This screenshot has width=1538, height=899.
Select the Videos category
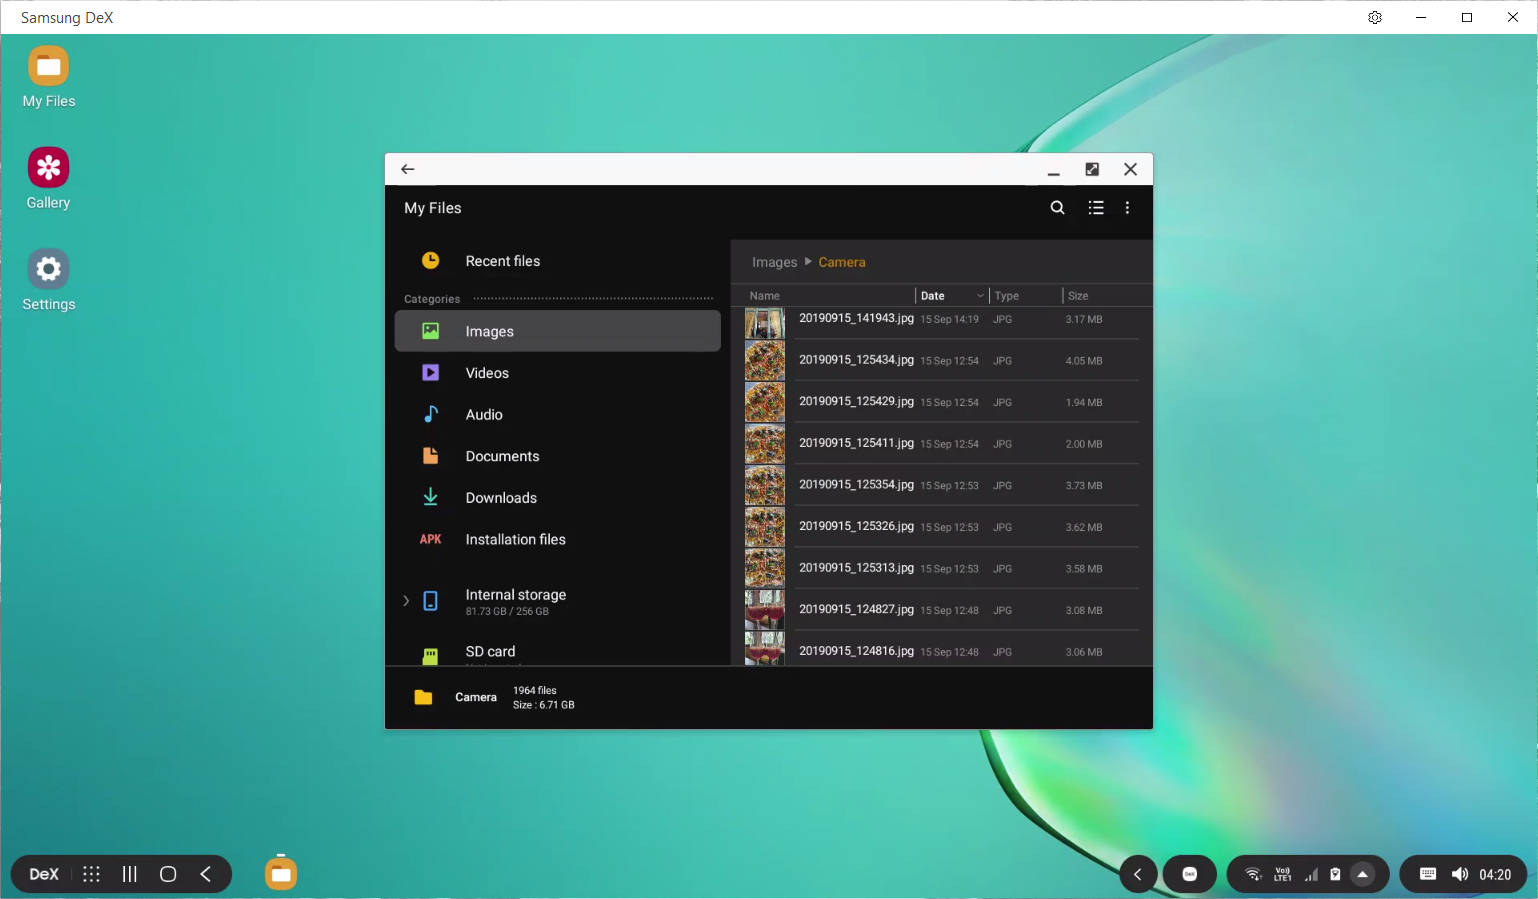(557, 373)
